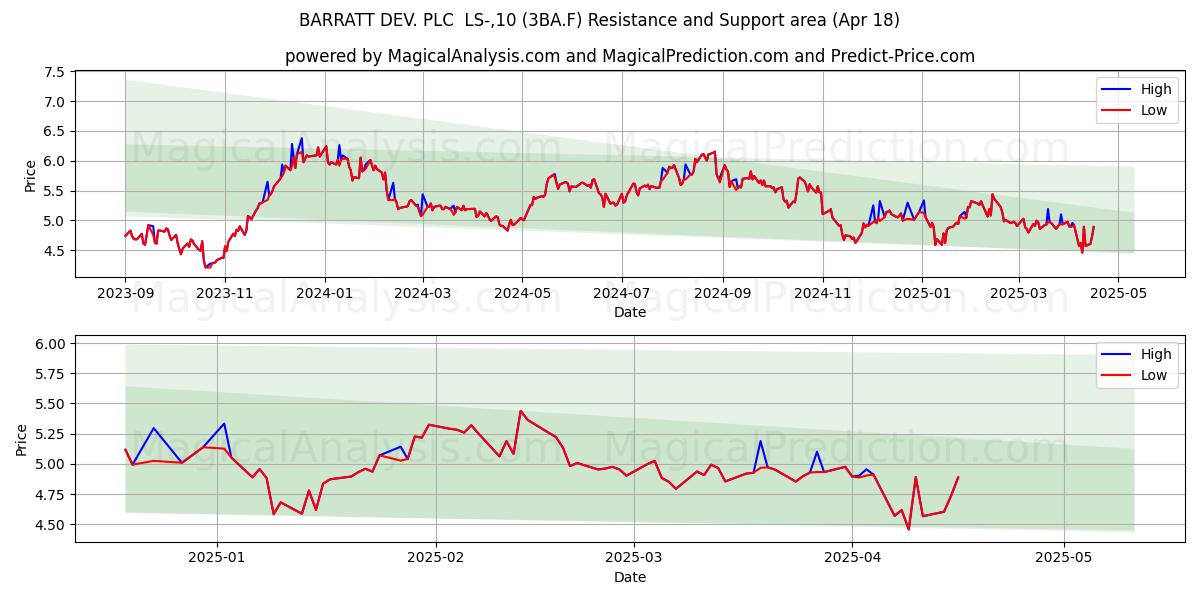Click the 'Price' axis label of lower chart
This screenshot has height=600, width=1200.
click(x=22, y=439)
